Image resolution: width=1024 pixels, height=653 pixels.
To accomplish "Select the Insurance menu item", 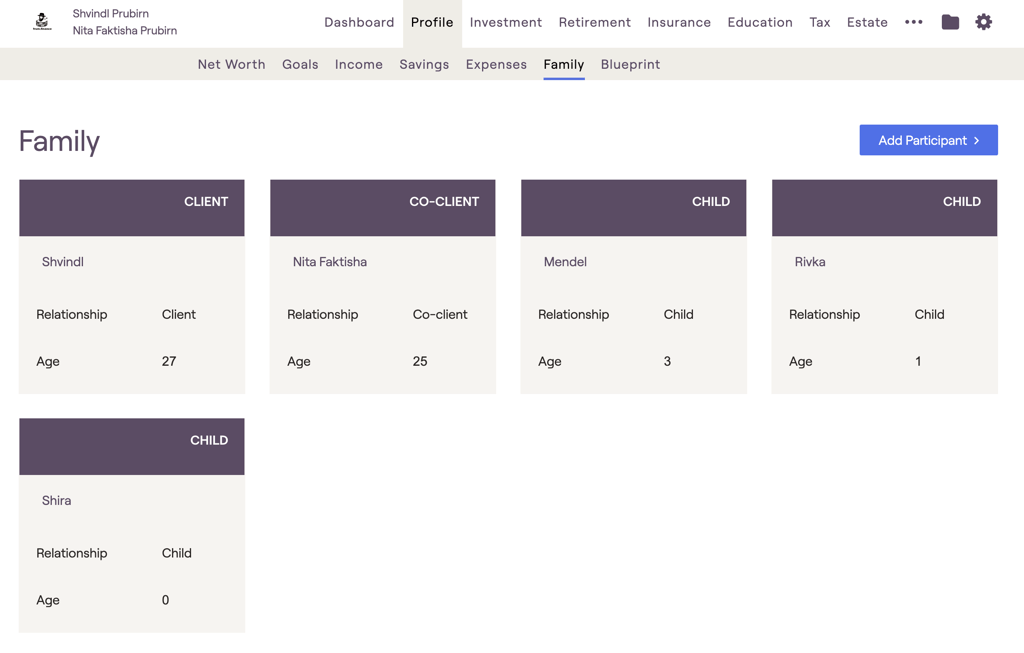I will [x=679, y=22].
